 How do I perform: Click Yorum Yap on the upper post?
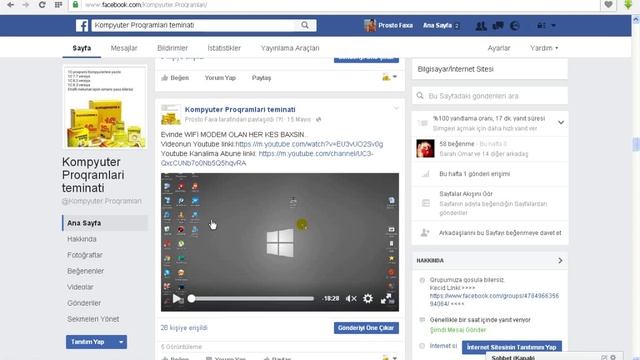pyautogui.click(x=220, y=78)
